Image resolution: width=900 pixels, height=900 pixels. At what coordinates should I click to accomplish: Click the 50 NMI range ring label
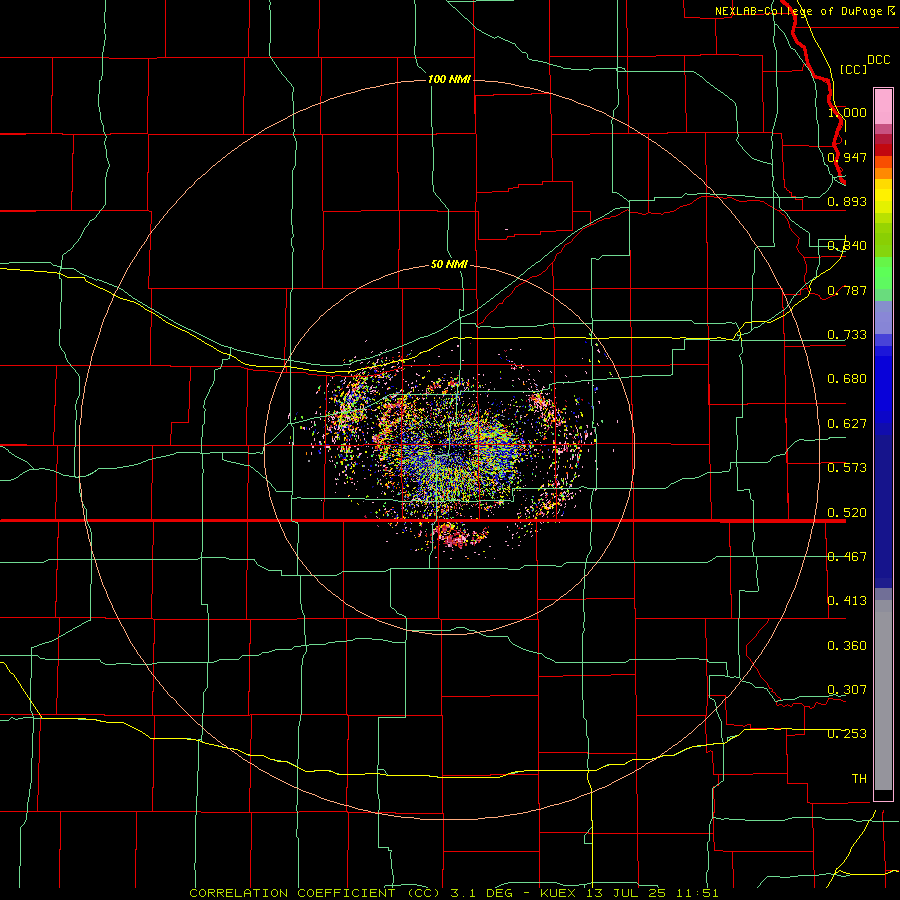tap(449, 264)
